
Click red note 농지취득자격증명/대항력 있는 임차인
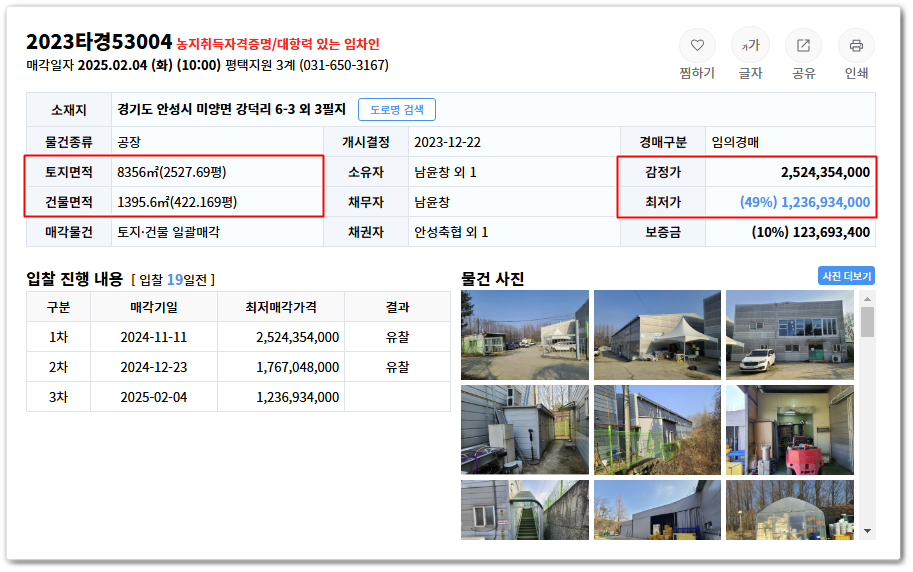click(x=278, y=44)
